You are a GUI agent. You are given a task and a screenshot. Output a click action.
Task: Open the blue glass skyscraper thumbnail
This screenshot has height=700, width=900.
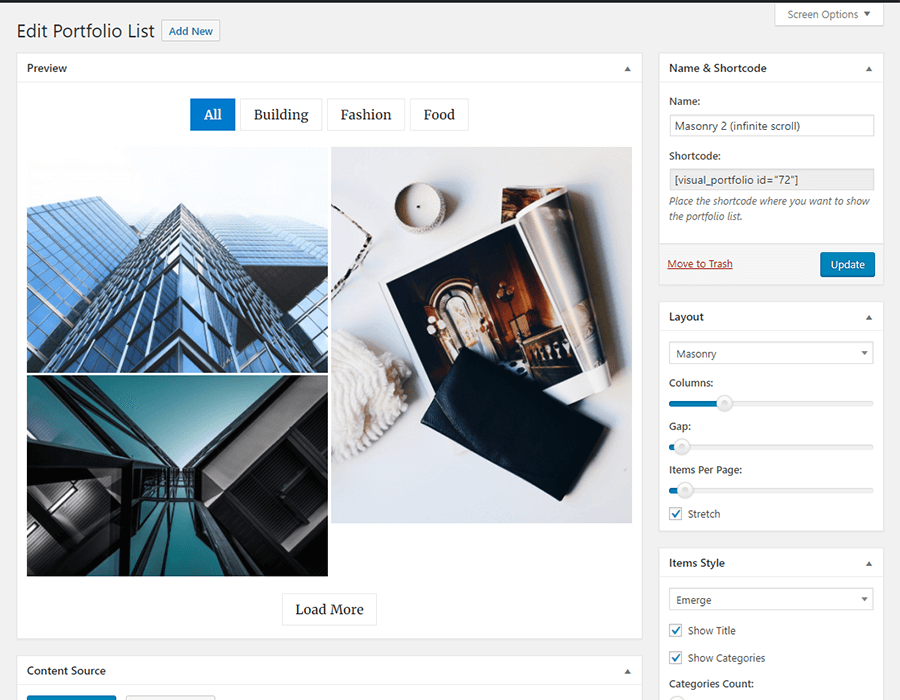click(177, 260)
